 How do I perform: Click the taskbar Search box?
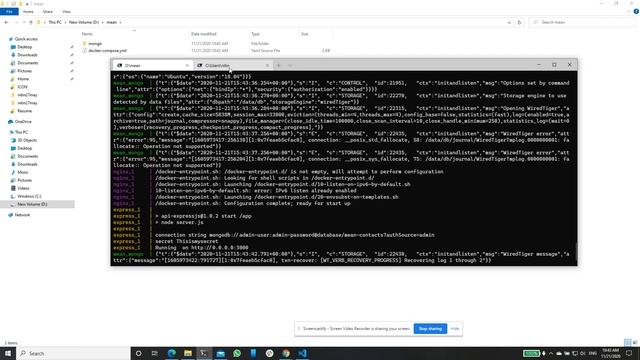73,353
